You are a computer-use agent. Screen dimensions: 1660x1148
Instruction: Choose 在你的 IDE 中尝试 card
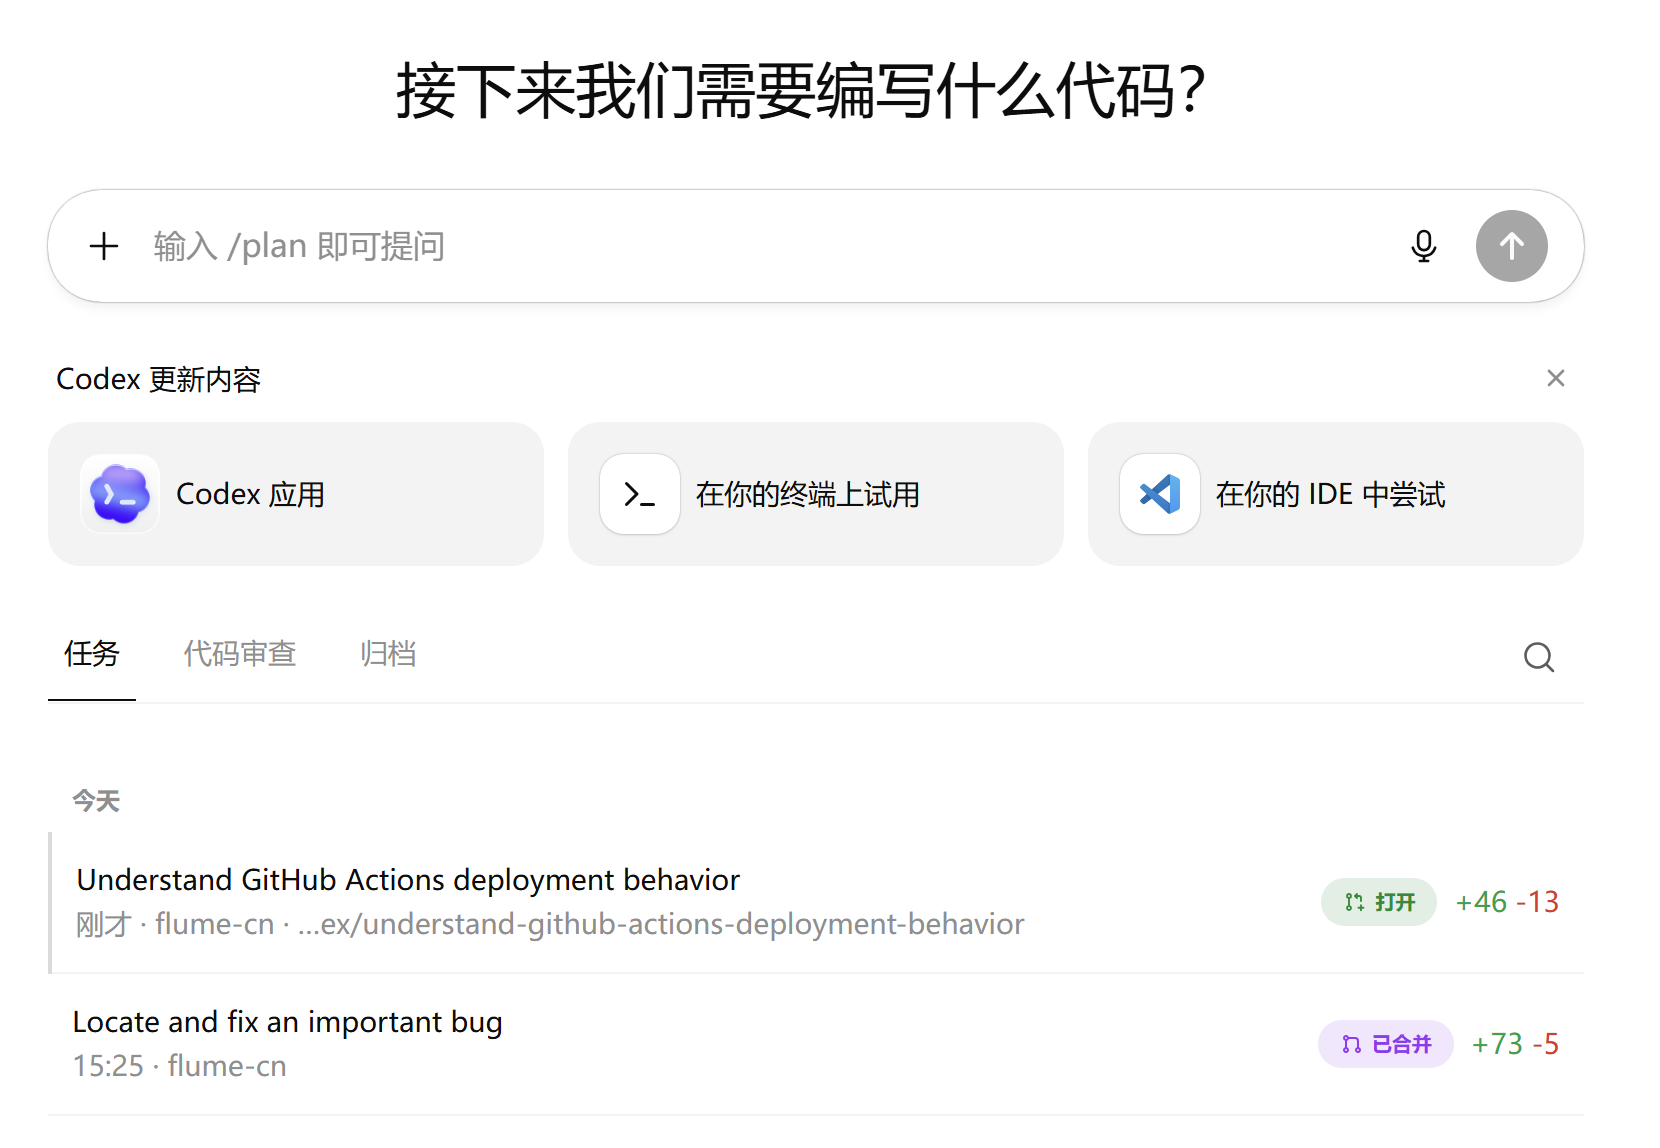pos(1336,494)
